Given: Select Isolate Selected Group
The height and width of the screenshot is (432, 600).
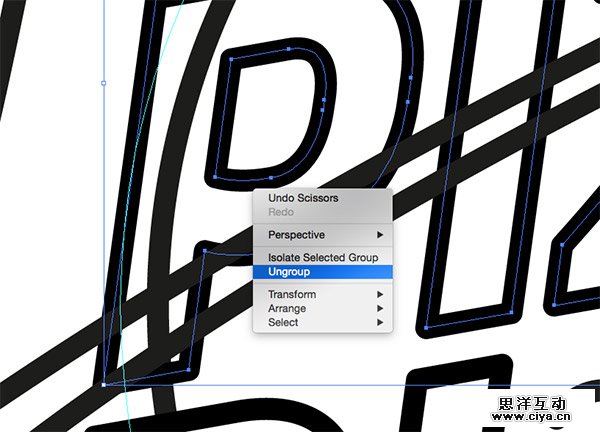Looking at the screenshot, I should click(323, 258).
